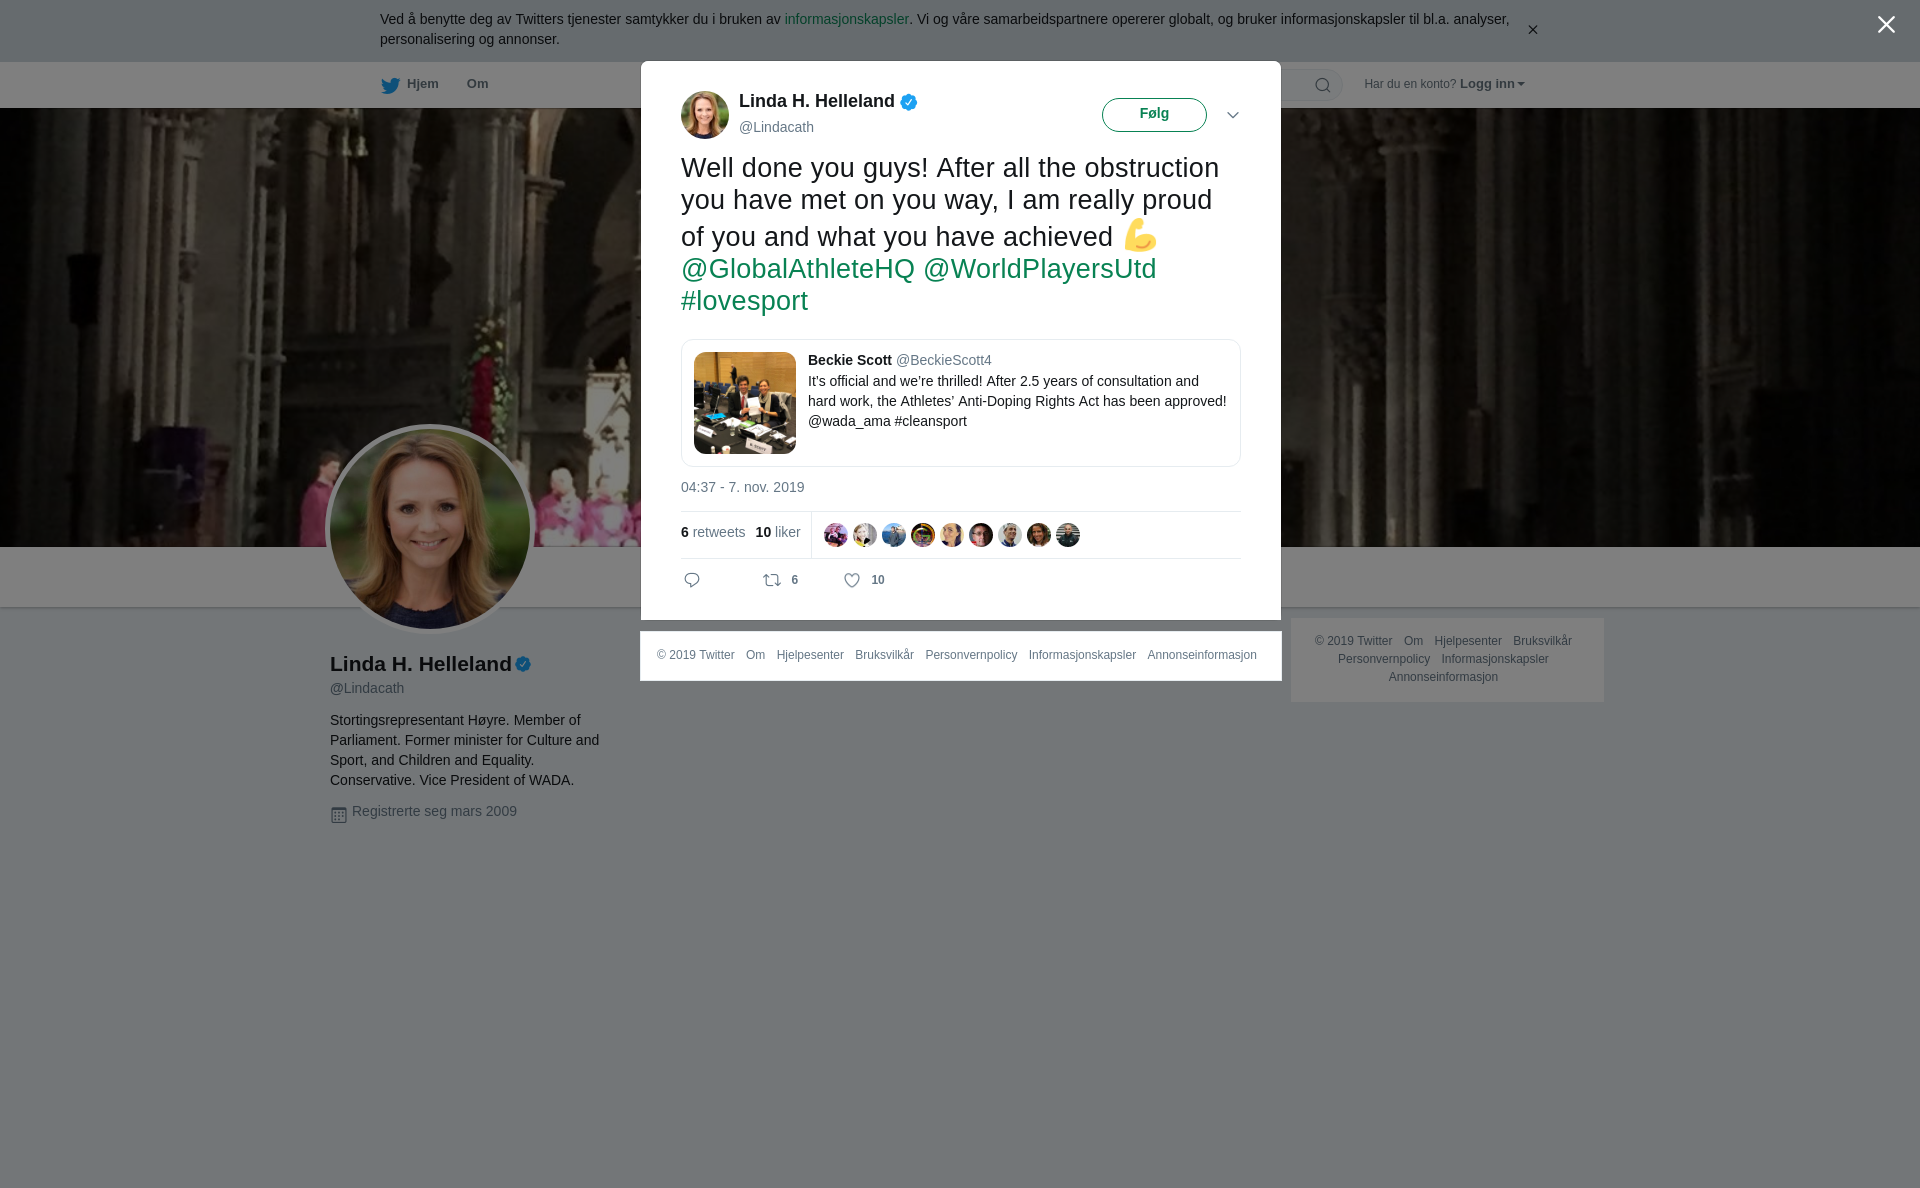
Task: Open the @WorldPlayersUtd mention link
Action: pyautogui.click(x=1039, y=269)
